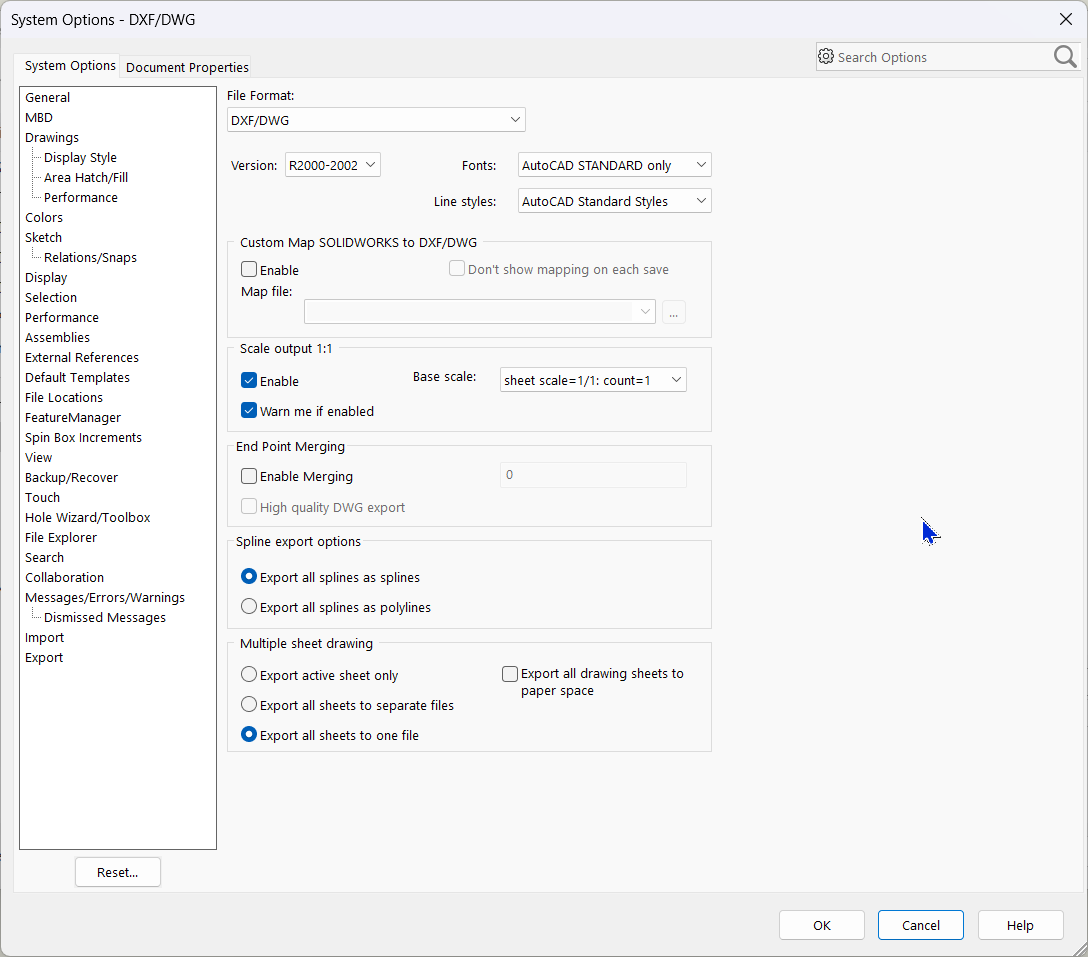Select Performance under Drawings
Viewport: 1088px width, 957px height.
(x=80, y=198)
